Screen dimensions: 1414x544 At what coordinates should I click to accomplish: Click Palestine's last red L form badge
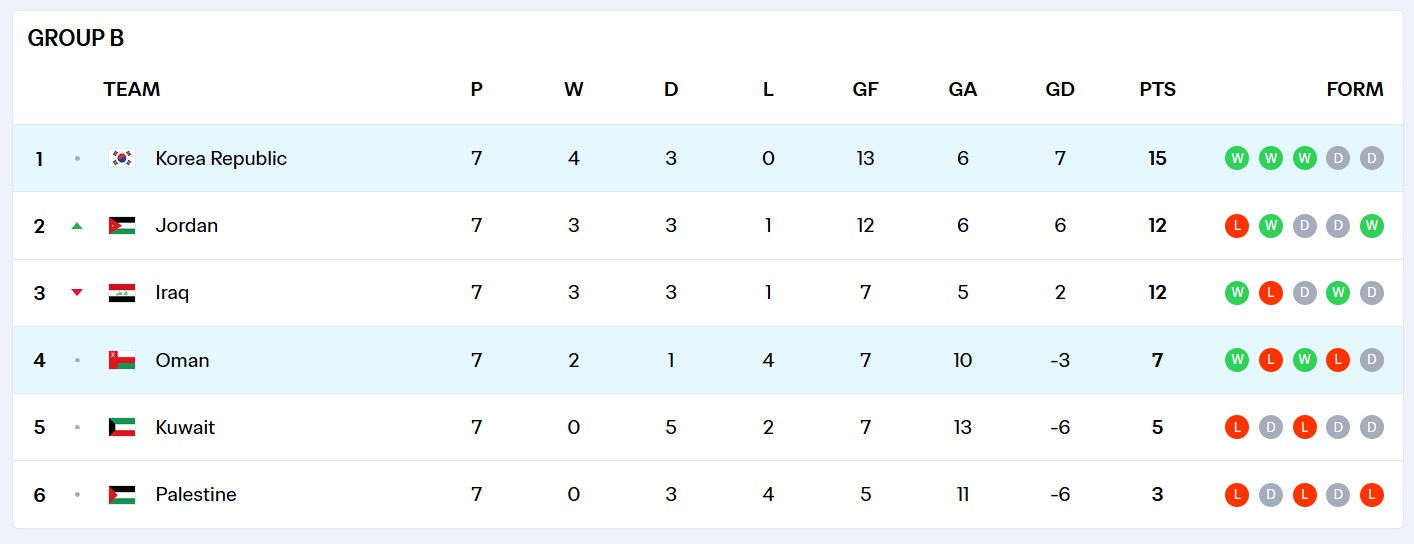point(1372,494)
